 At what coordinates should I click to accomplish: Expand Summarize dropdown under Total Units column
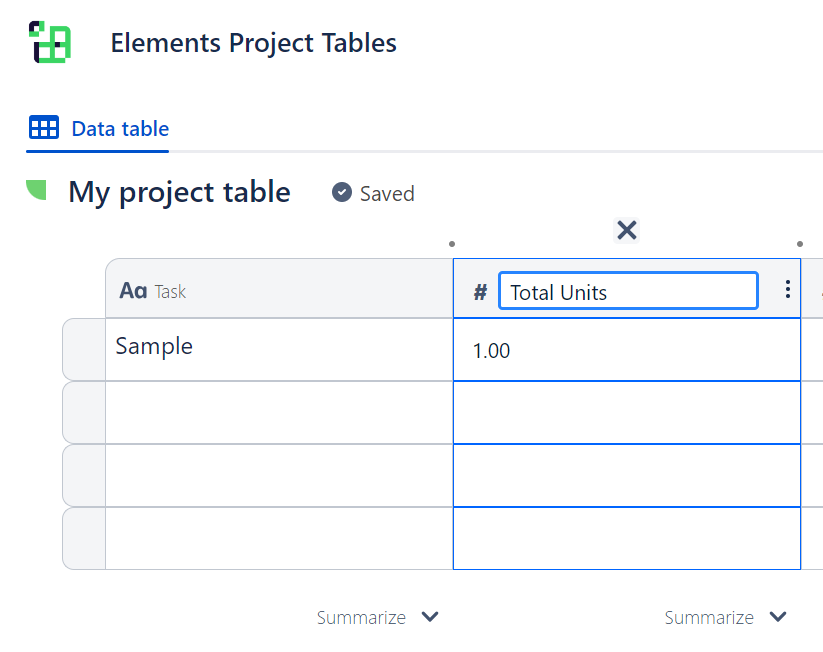tap(725, 617)
